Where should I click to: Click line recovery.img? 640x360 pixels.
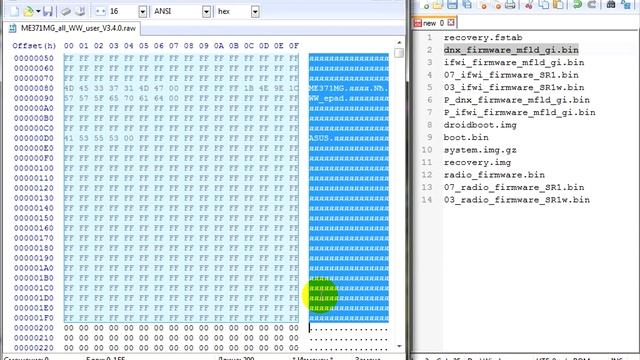(x=477, y=162)
